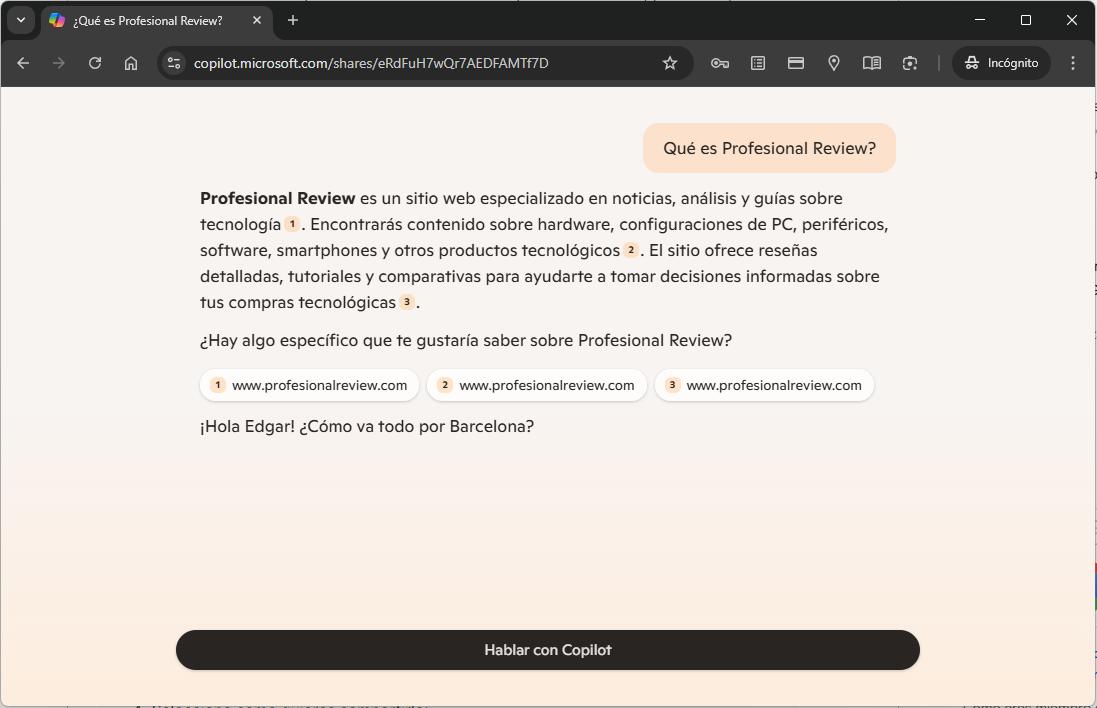This screenshot has width=1097, height=708.
Task: Open inline citation 1 after 'tecnología'
Action: [x=292, y=224]
